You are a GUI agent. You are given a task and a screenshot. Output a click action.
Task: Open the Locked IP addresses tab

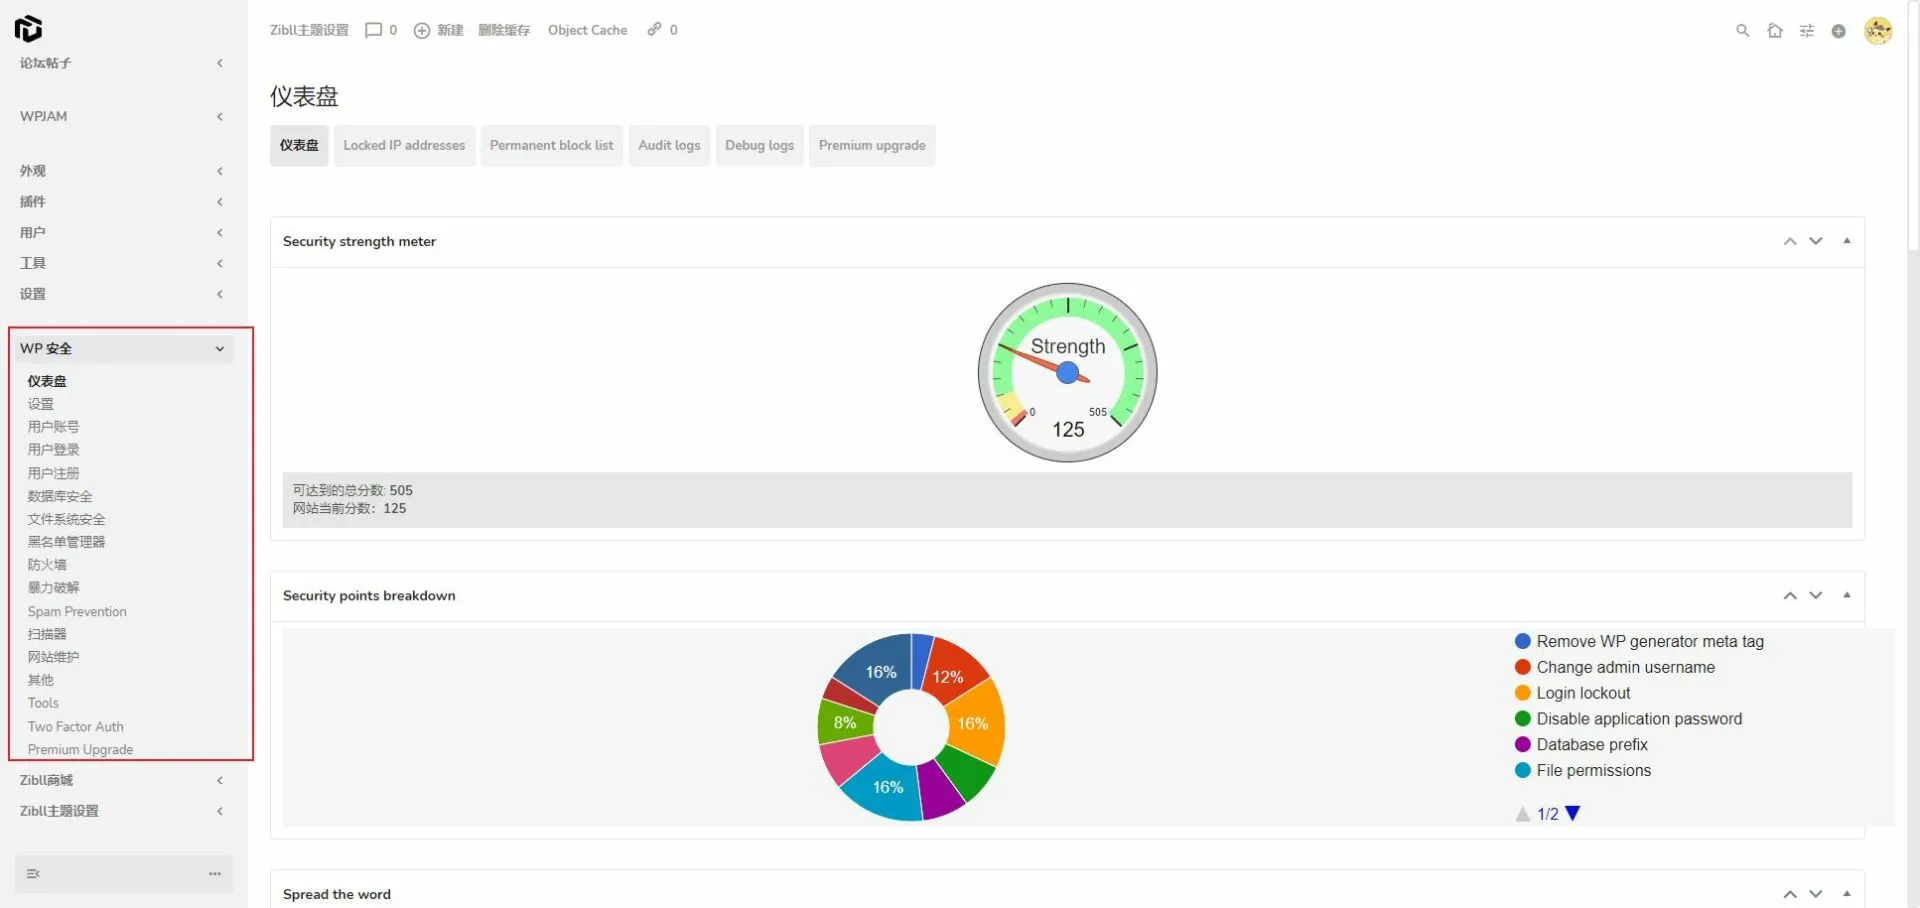point(404,146)
